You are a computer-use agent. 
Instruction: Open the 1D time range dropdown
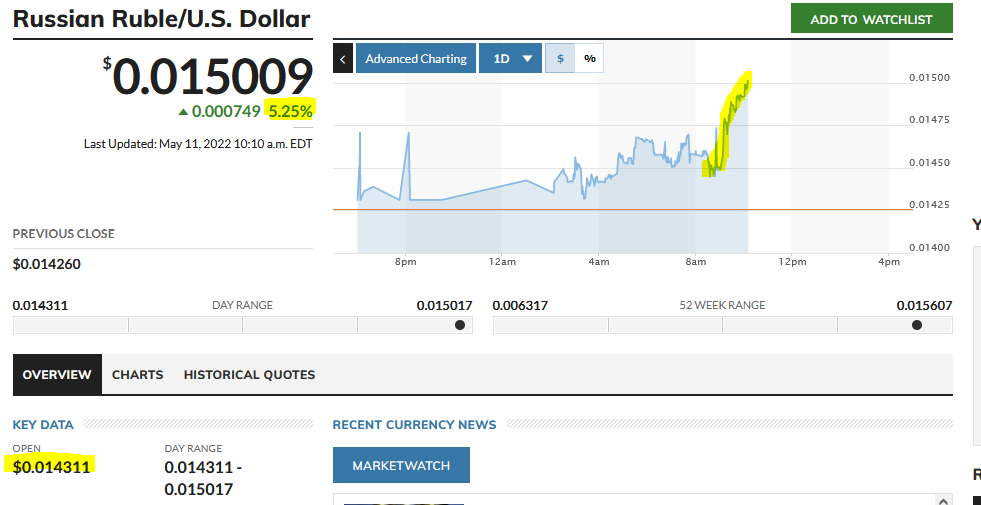point(511,58)
